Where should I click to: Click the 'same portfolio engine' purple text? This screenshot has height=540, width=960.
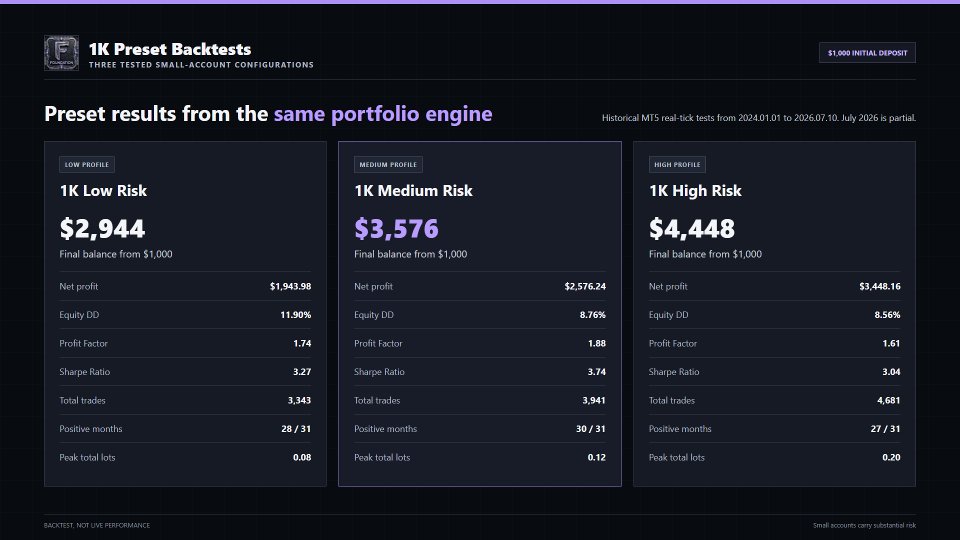click(383, 114)
